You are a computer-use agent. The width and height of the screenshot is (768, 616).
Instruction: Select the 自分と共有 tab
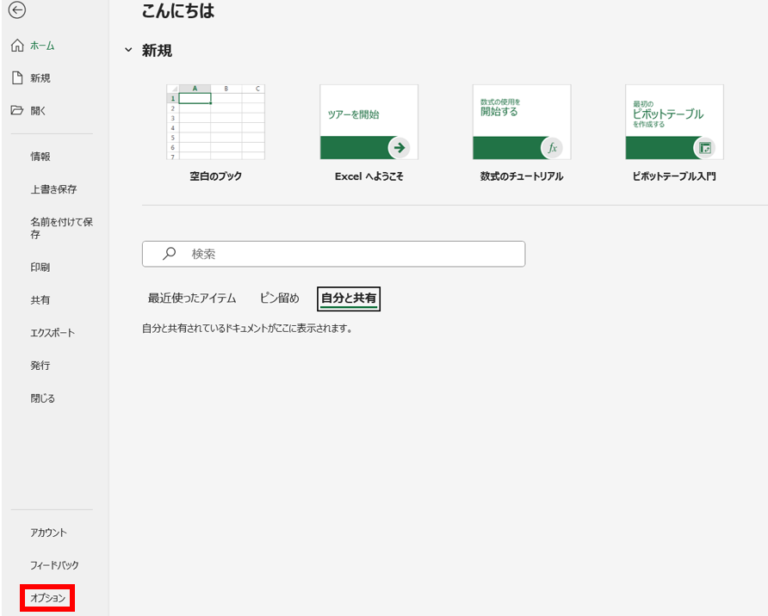click(x=348, y=298)
